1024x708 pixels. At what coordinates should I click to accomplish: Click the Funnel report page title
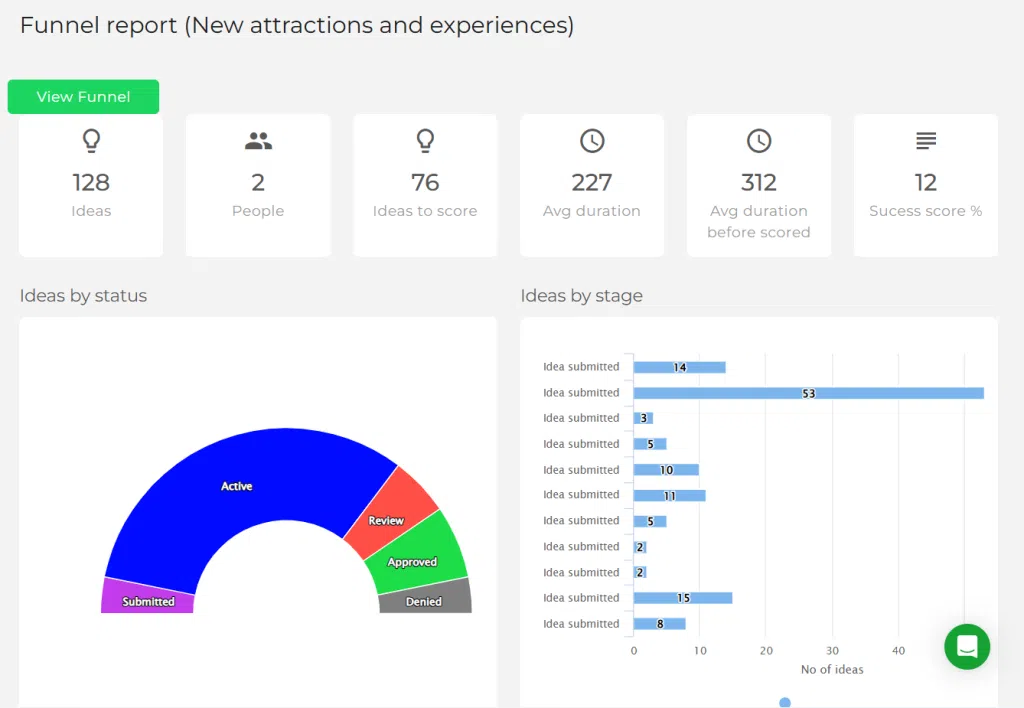[x=297, y=25]
